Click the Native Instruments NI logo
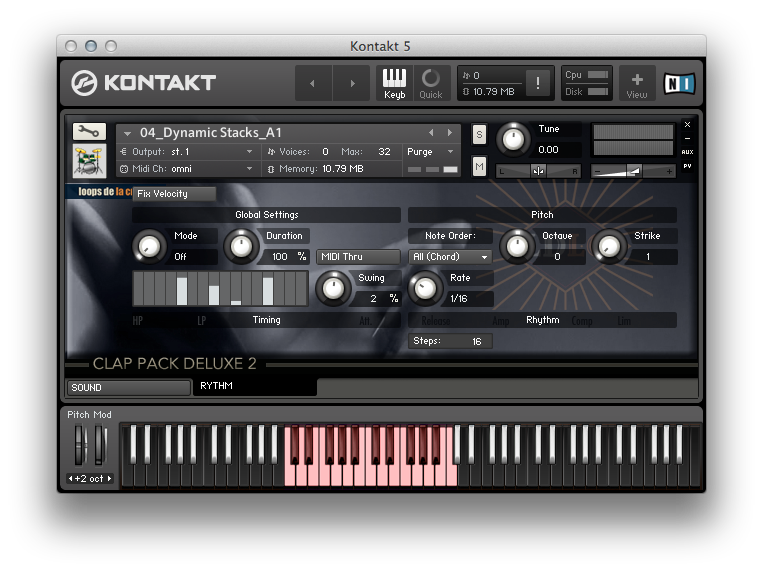This screenshot has width=763, height=572. [x=679, y=84]
